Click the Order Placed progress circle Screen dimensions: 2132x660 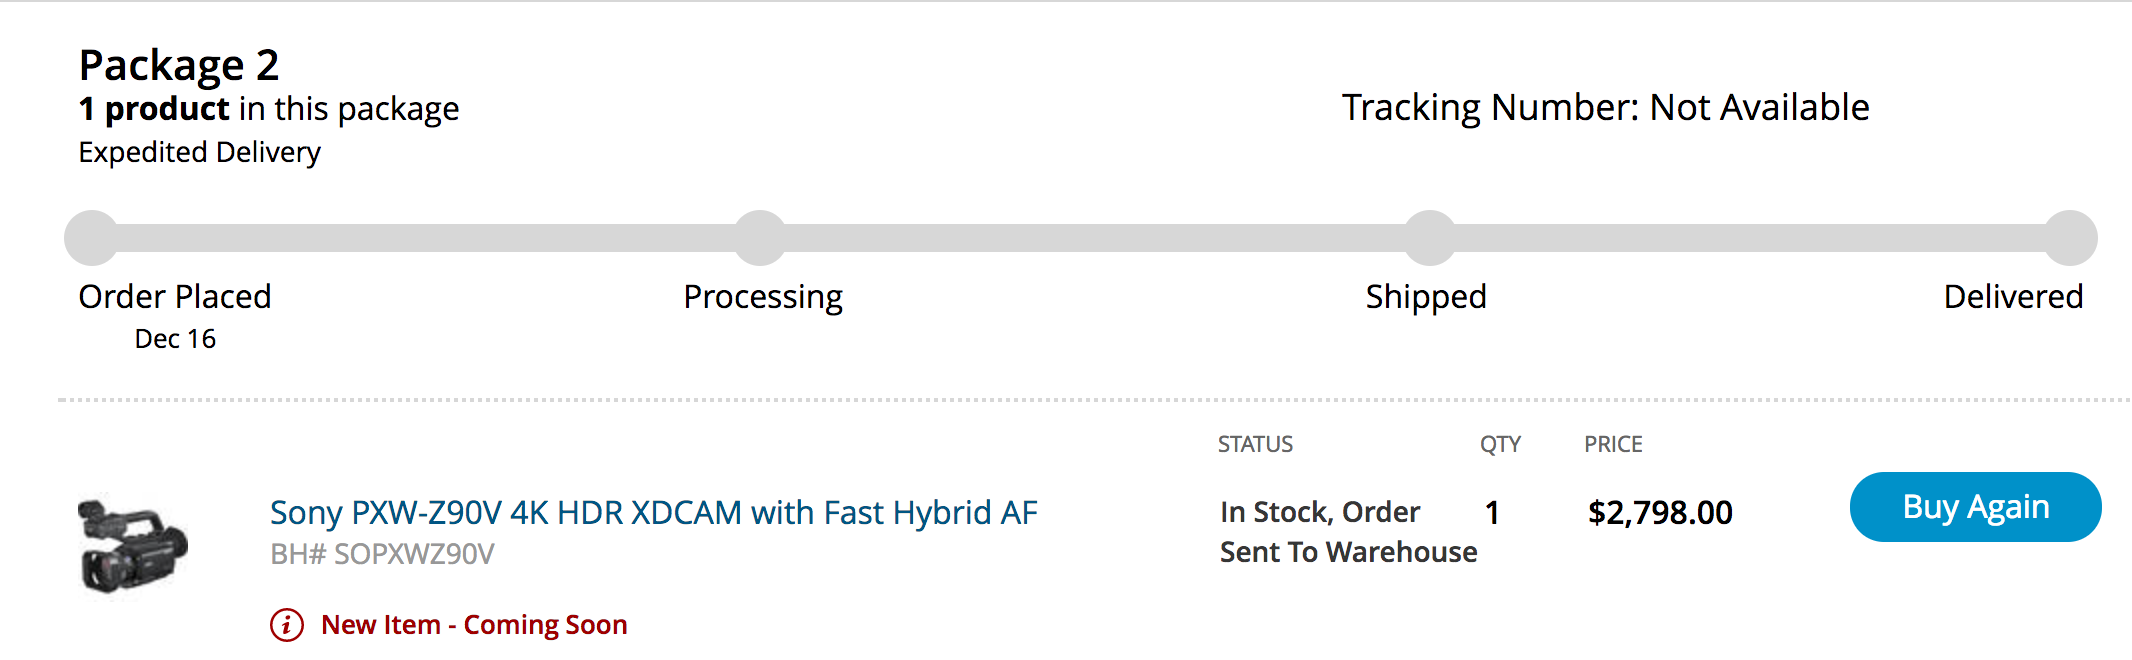pos(92,238)
